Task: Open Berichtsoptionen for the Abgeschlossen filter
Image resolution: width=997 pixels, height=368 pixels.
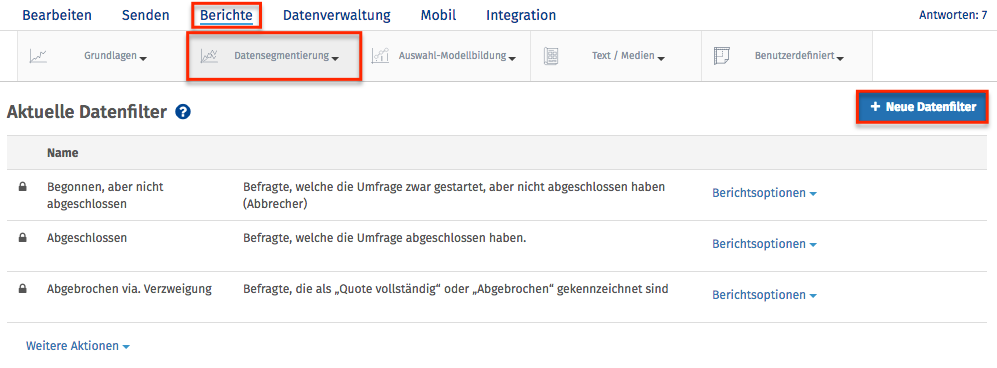Action: pos(764,244)
